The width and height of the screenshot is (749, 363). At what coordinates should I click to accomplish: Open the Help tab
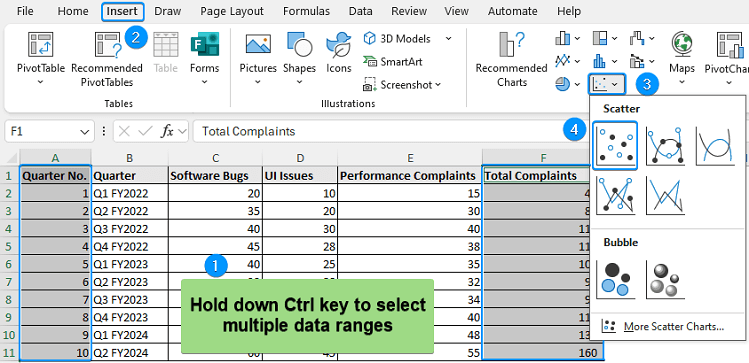click(x=569, y=11)
